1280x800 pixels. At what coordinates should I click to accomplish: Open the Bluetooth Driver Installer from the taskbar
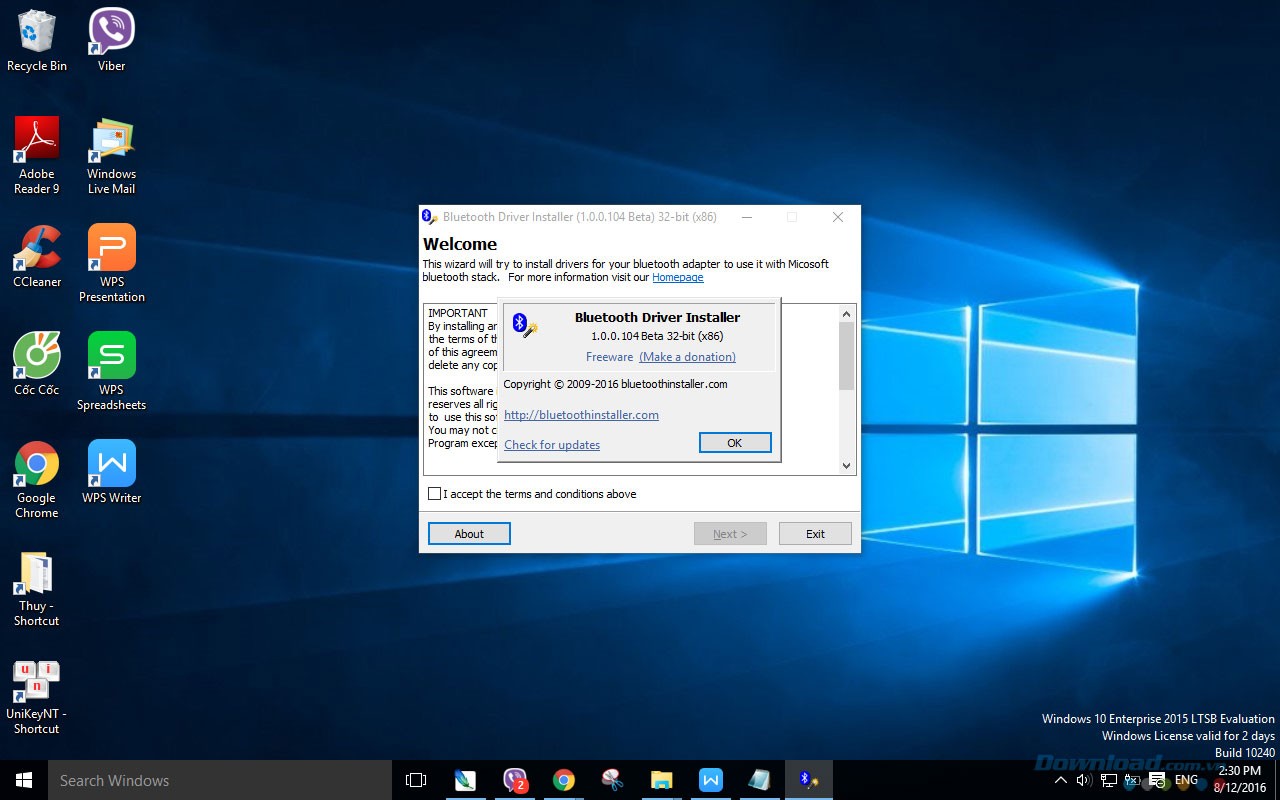tap(808, 780)
